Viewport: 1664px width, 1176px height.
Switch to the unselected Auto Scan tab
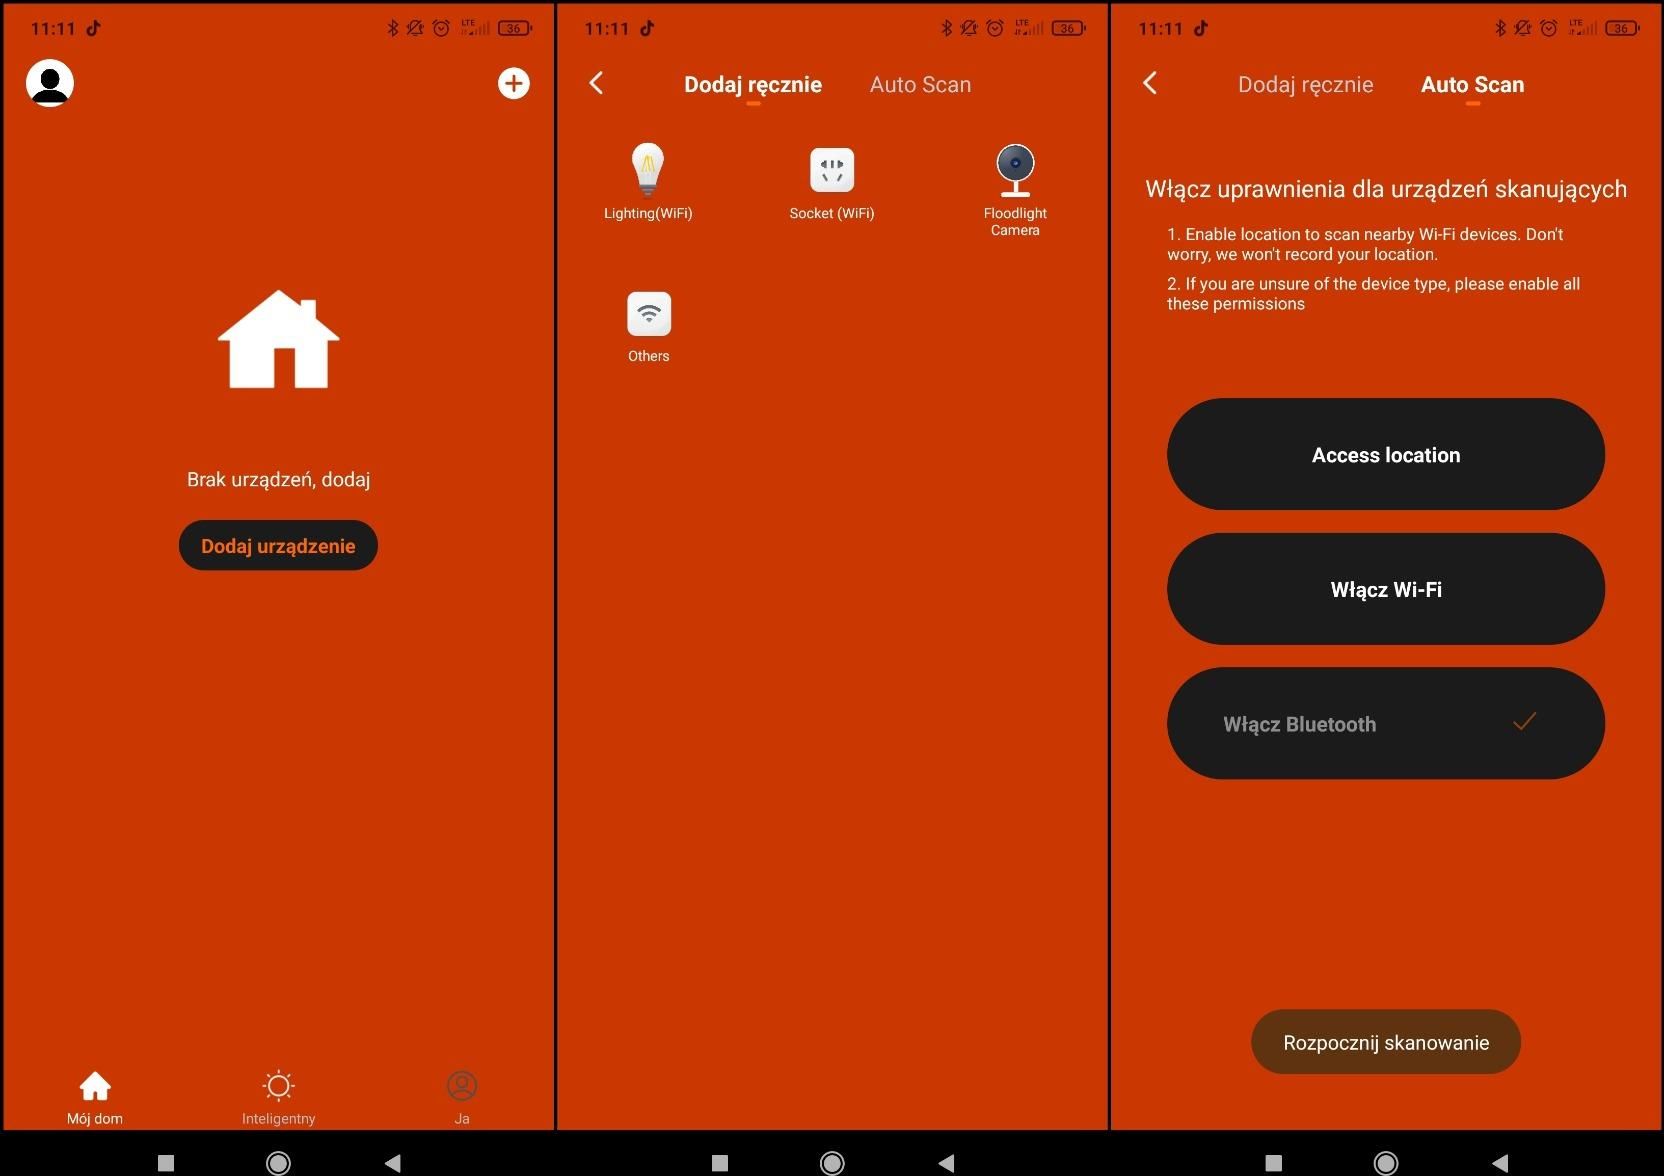920,85
